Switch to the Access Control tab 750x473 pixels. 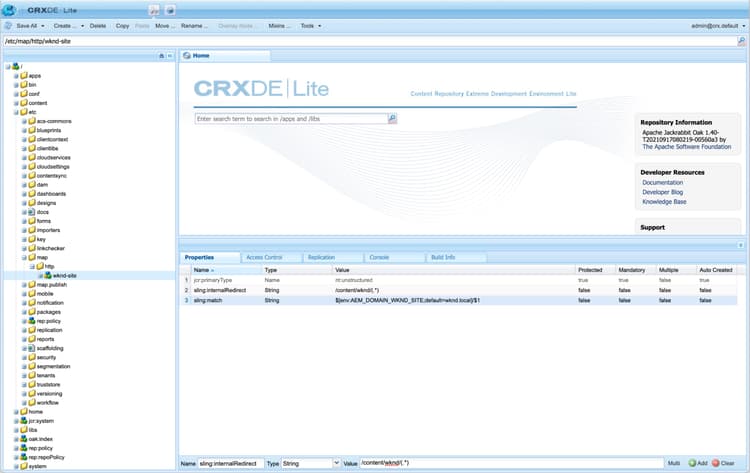tap(271, 257)
